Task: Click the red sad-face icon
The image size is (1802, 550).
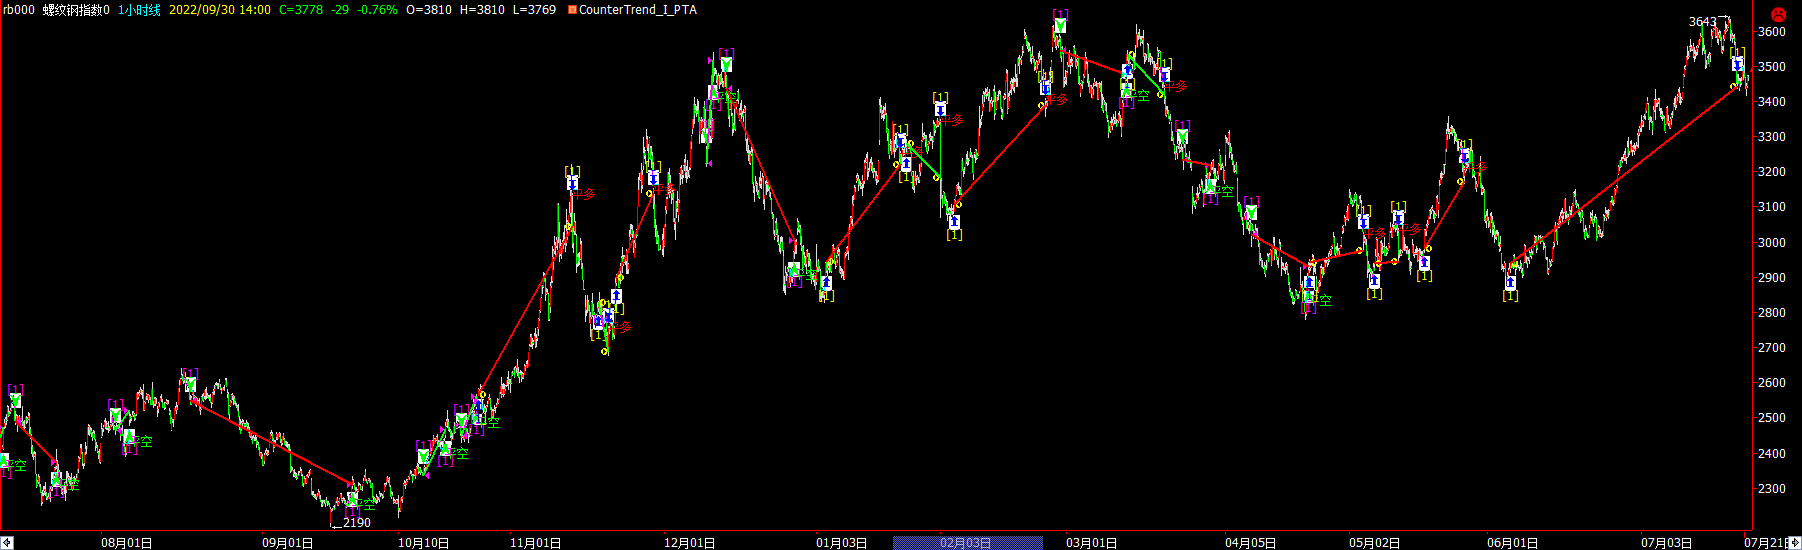Action: click(1778, 14)
